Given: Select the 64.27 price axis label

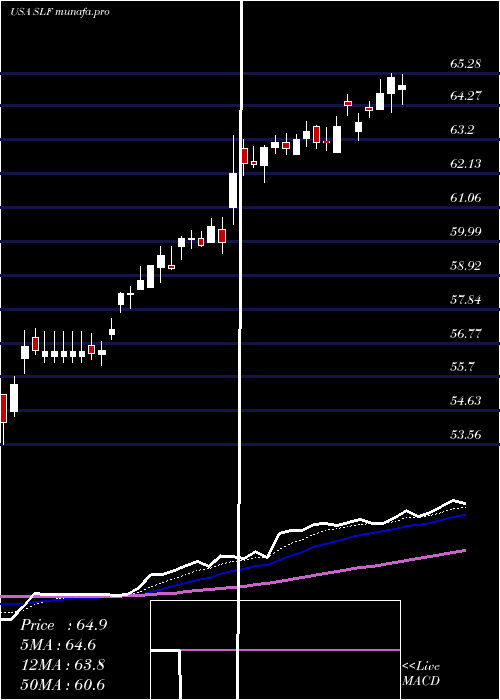Looking at the screenshot, I should (465, 96).
